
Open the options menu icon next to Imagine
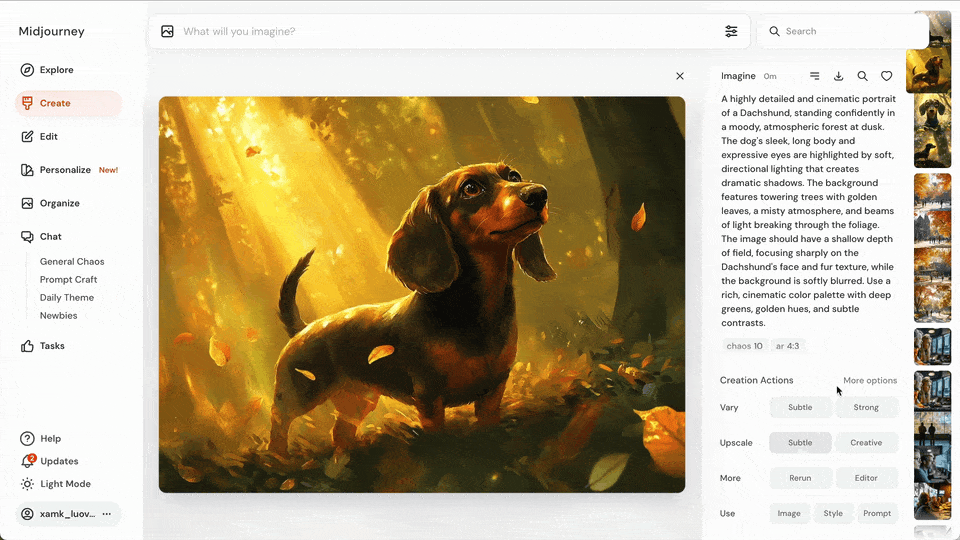click(x=814, y=76)
